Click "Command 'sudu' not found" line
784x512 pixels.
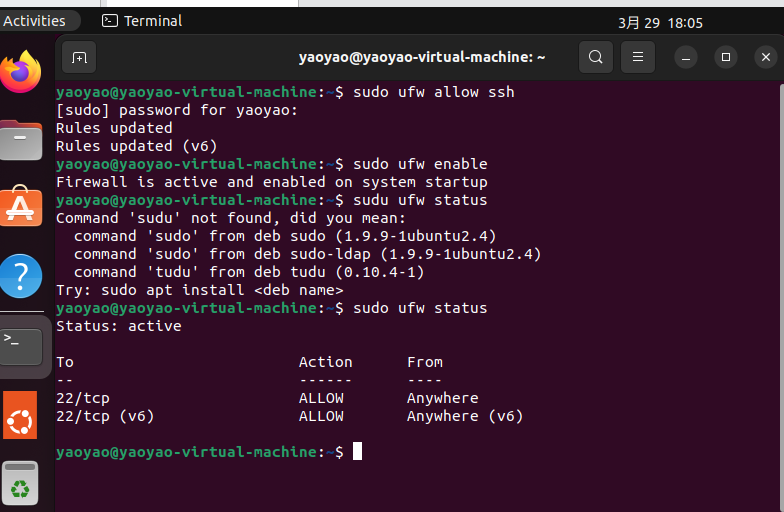coord(230,218)
